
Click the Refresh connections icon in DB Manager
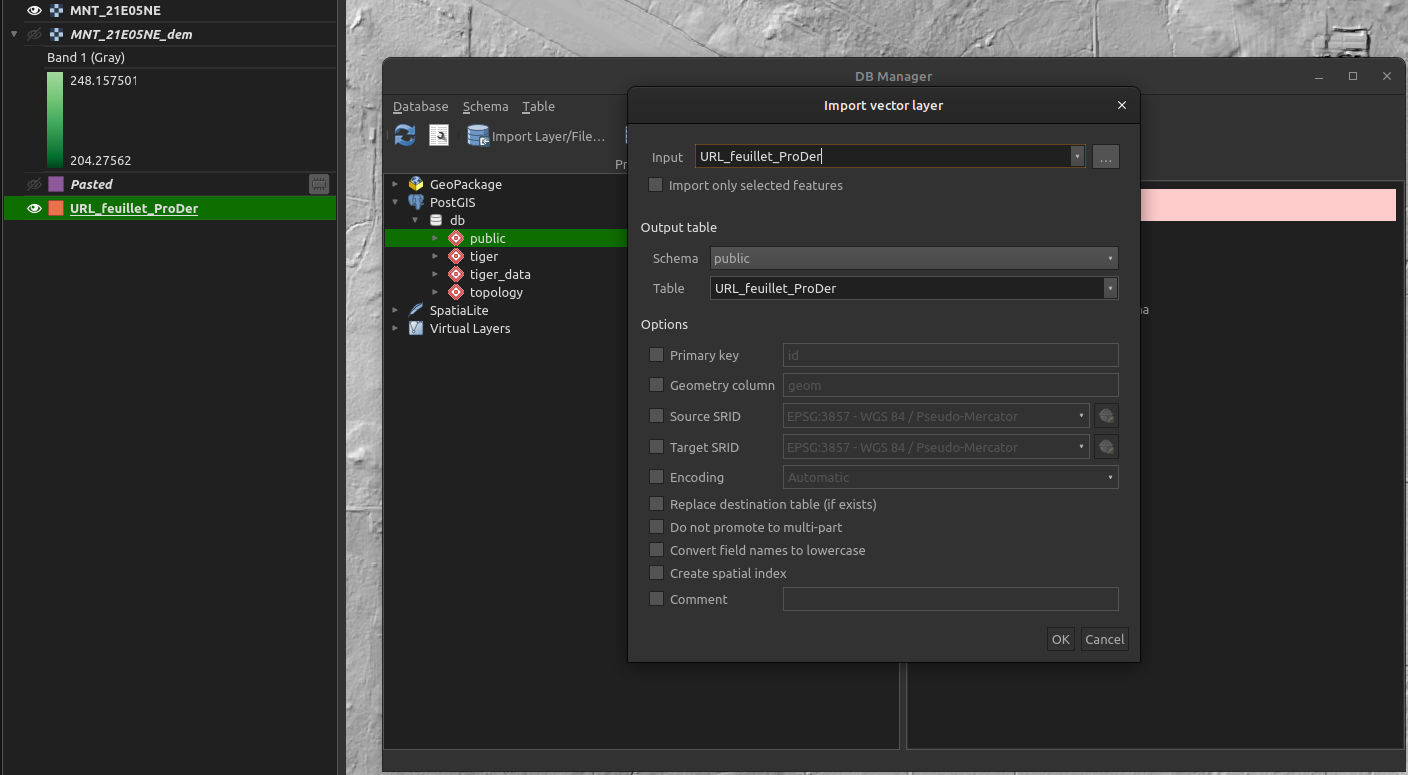(x=404, y=135)
